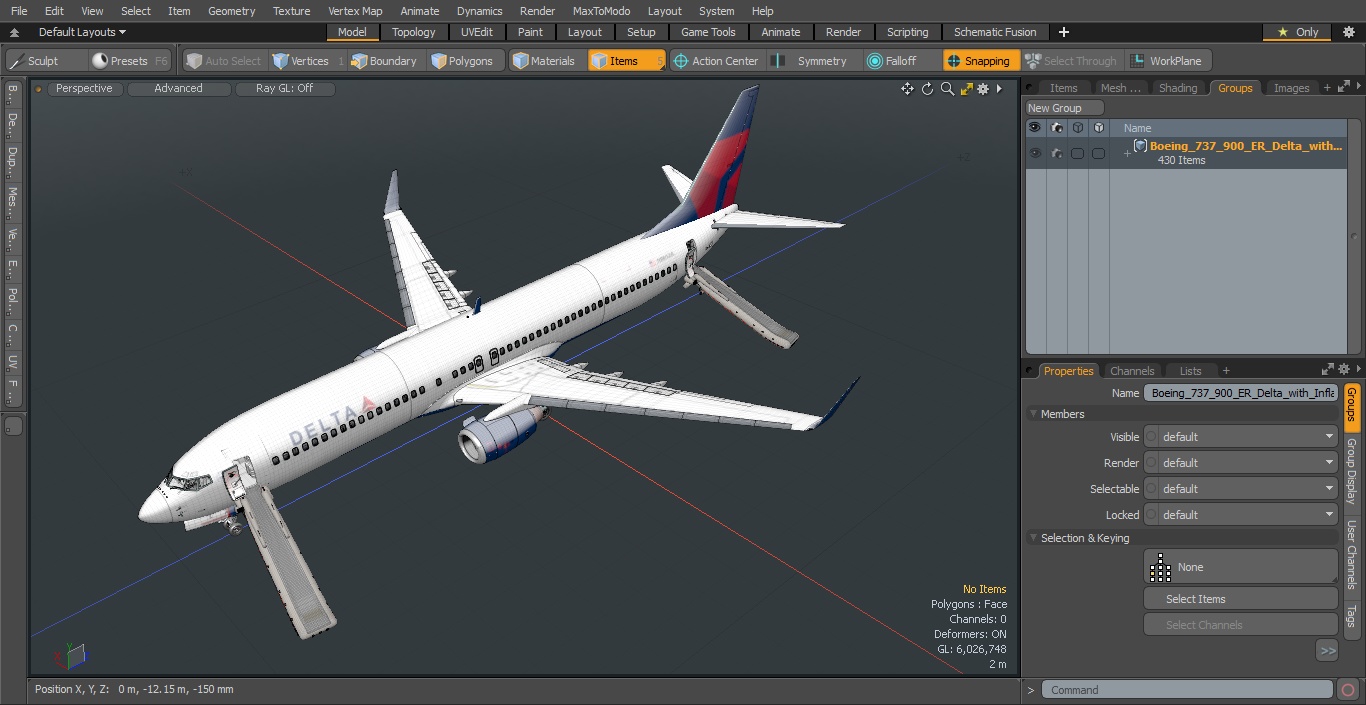Click the record button beside the Command field
Screen dimensions: 1366x705
click(1347, 690)
